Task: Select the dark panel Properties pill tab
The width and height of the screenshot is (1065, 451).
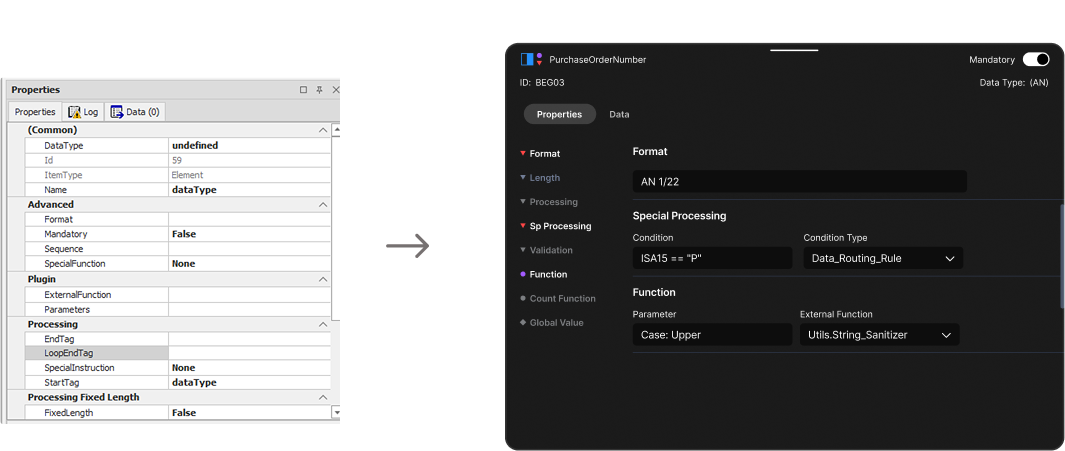Action: click(x=560, y=114)
